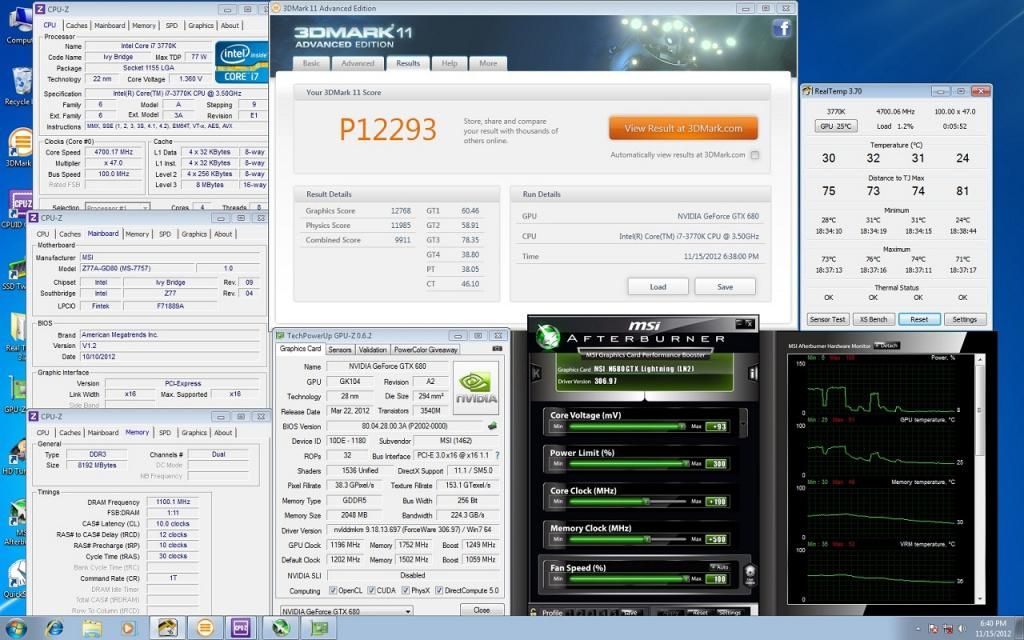
Task: Click the XS Bench button in RealTemp
Action: 873,319
